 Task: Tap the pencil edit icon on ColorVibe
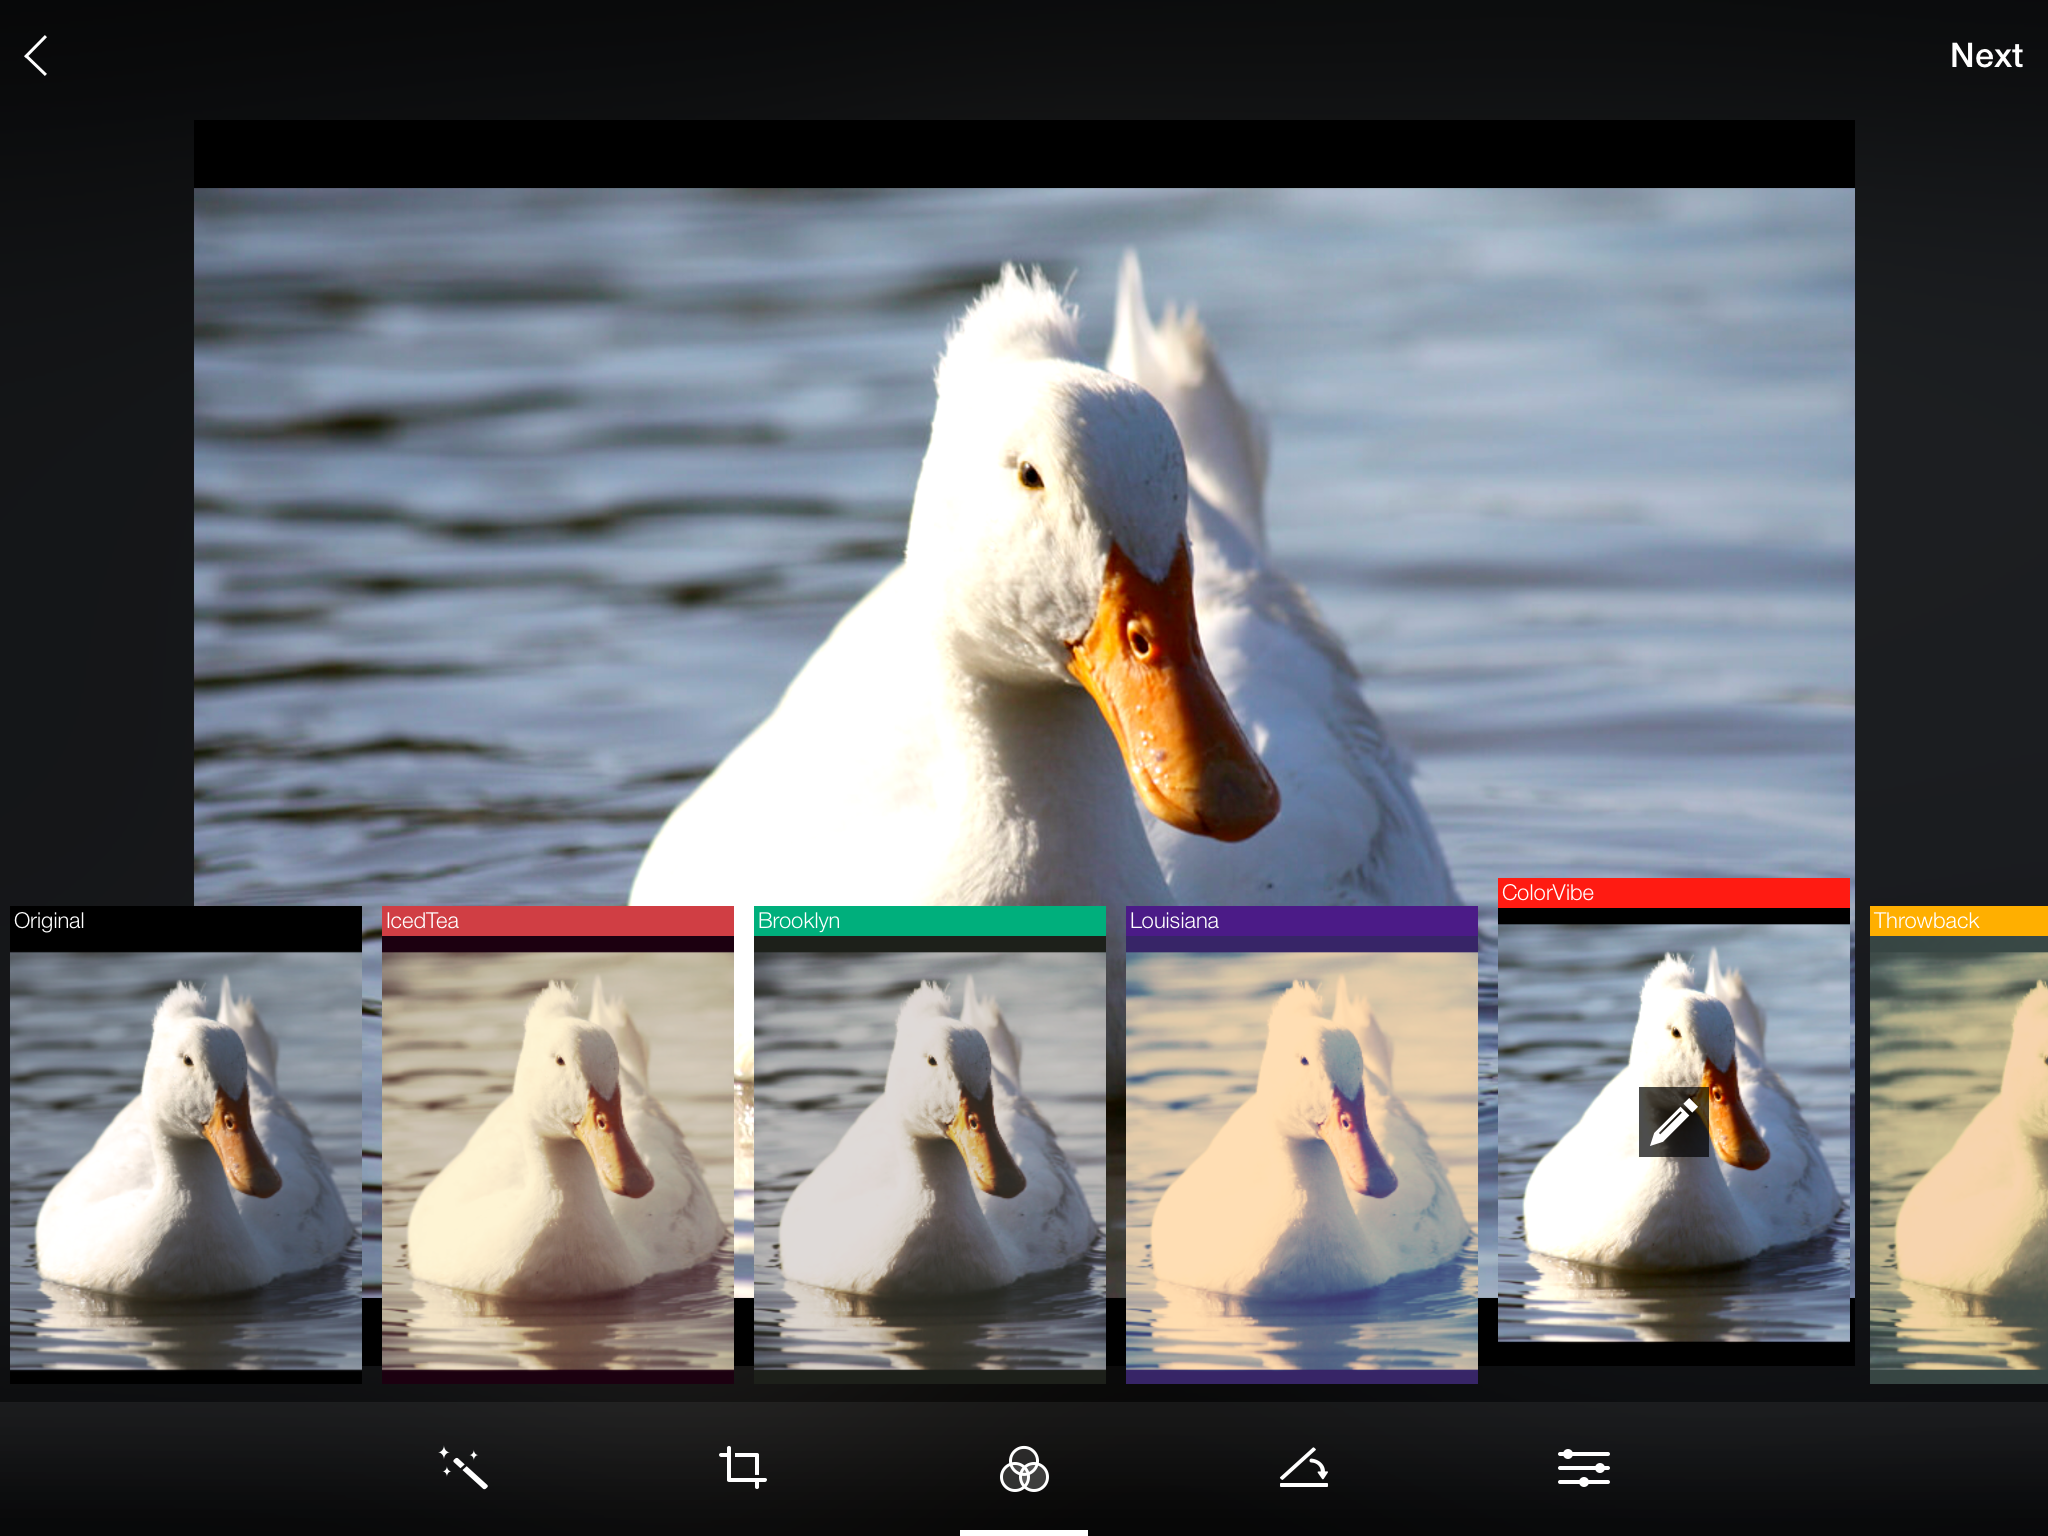pos(1674,1122)
